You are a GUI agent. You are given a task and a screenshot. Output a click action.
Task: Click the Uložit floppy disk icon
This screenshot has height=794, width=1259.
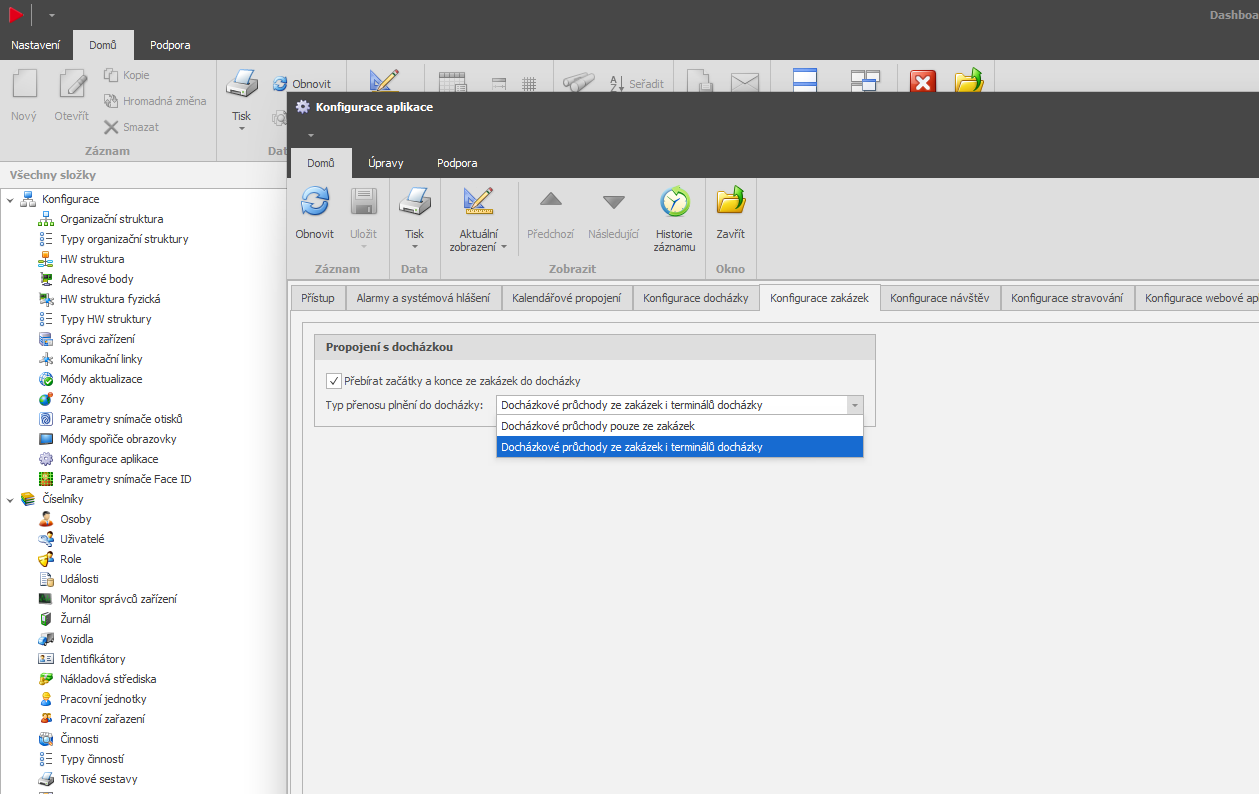363,202
